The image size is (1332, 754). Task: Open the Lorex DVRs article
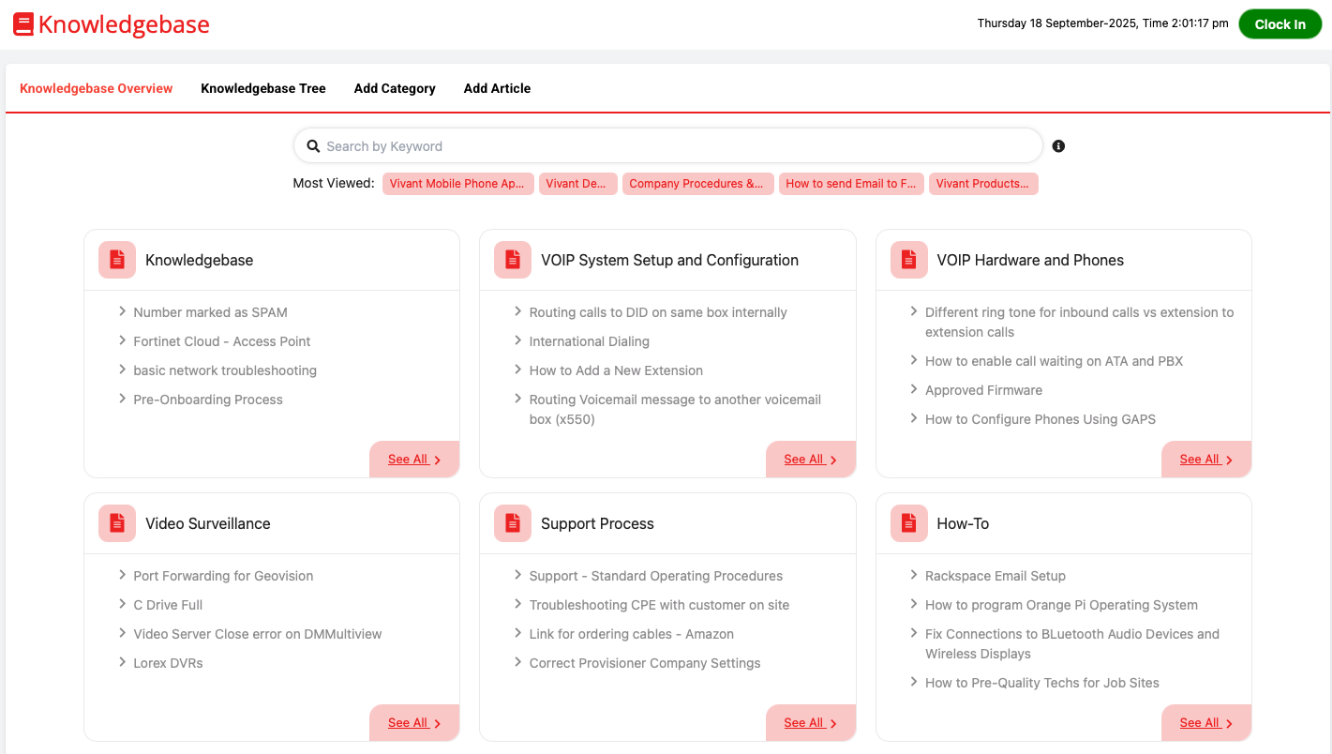coord(168,663)
